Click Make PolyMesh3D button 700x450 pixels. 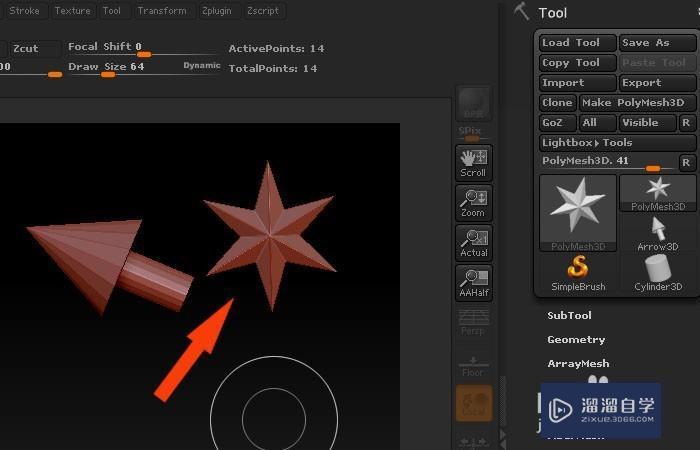pos(638,103)
